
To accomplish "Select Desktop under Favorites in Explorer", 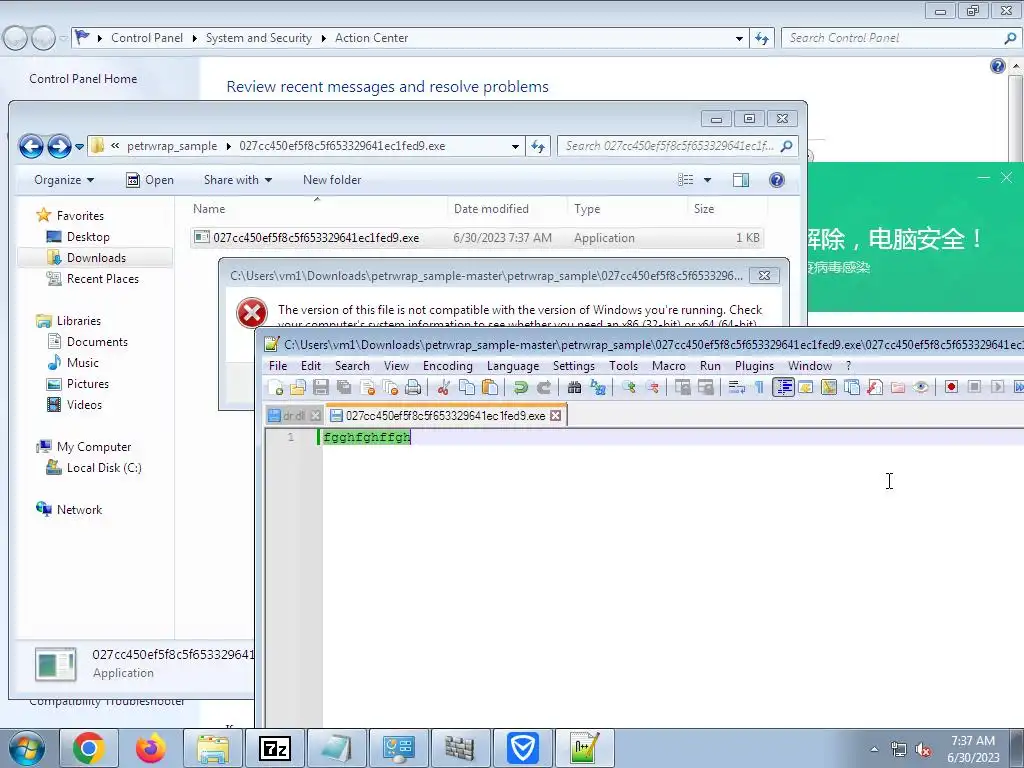I will pyautogui.click(x=88, y=236).
